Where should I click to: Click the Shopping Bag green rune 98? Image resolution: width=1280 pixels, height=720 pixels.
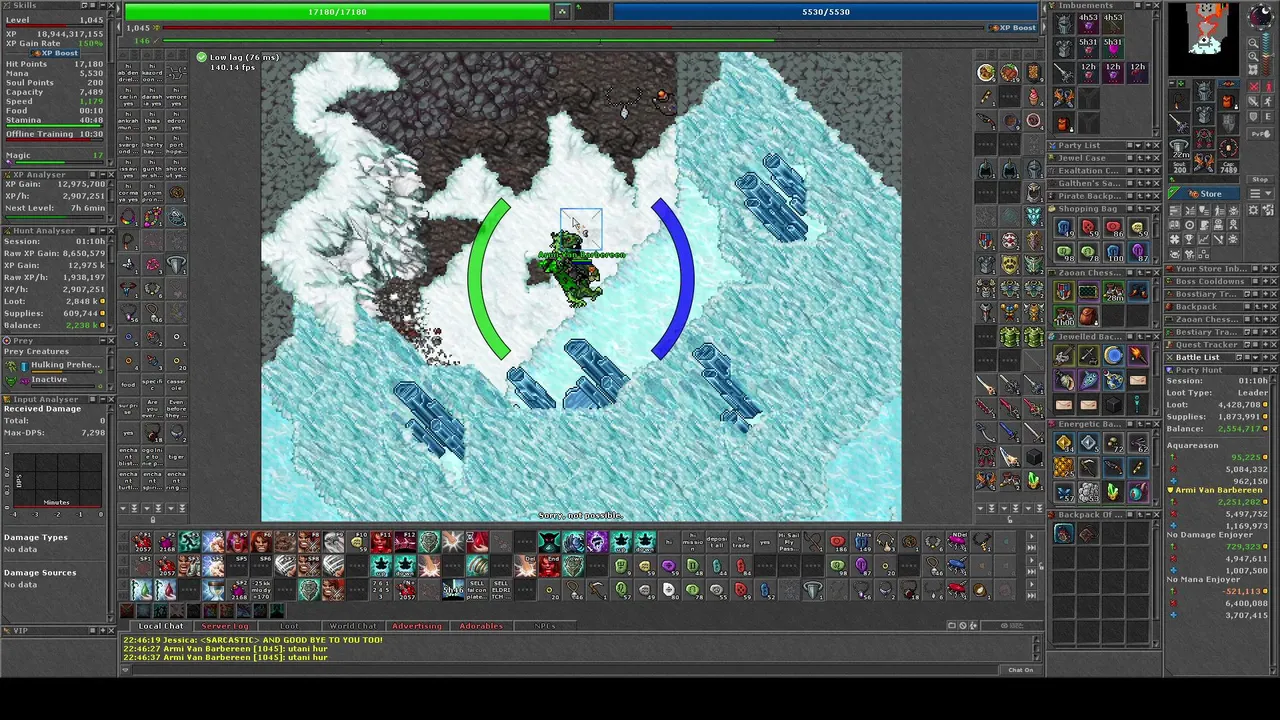point(1064,252)
